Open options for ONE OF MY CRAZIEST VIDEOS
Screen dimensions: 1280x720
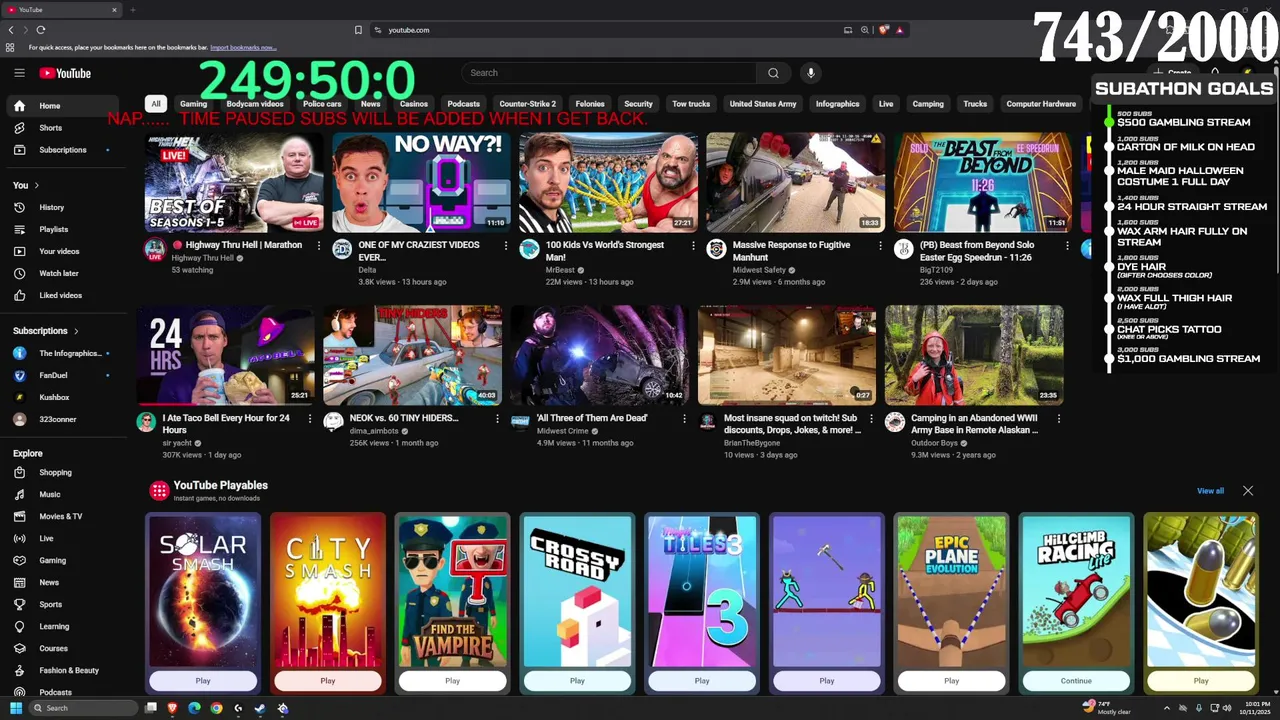pyautogui.click(x=506, y=245)
